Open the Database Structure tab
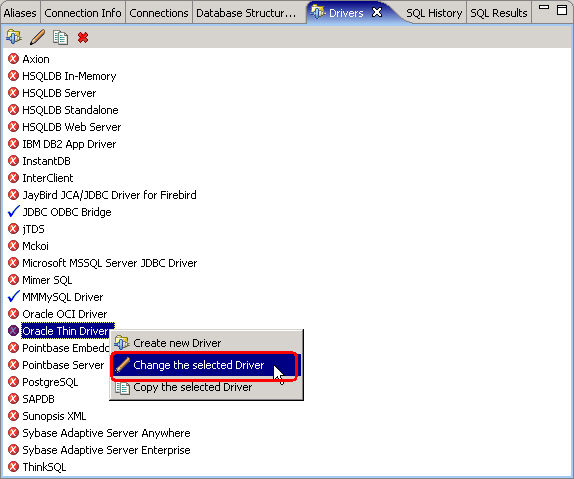Screen dimensions: 574x479 (x=246, y=13)
